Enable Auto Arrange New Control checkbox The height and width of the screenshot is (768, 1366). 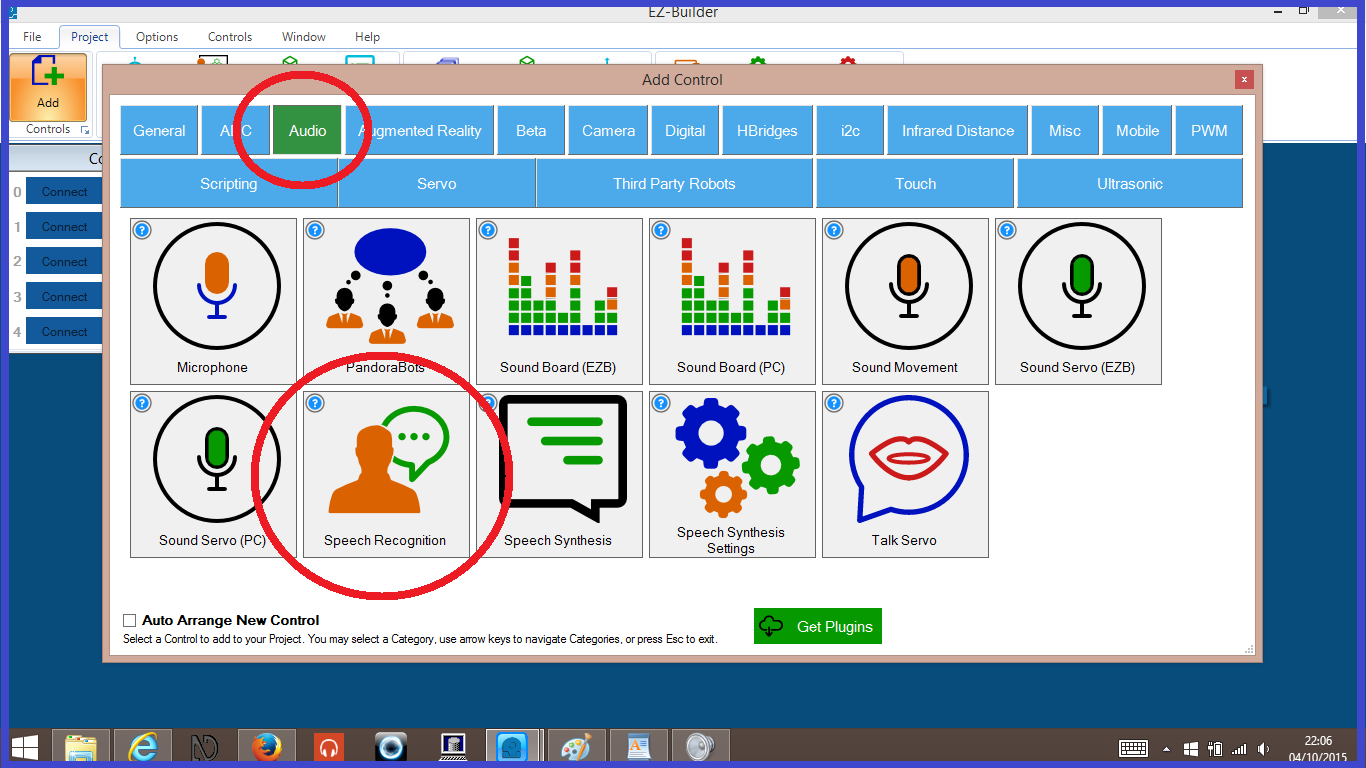tap(129, 620)
